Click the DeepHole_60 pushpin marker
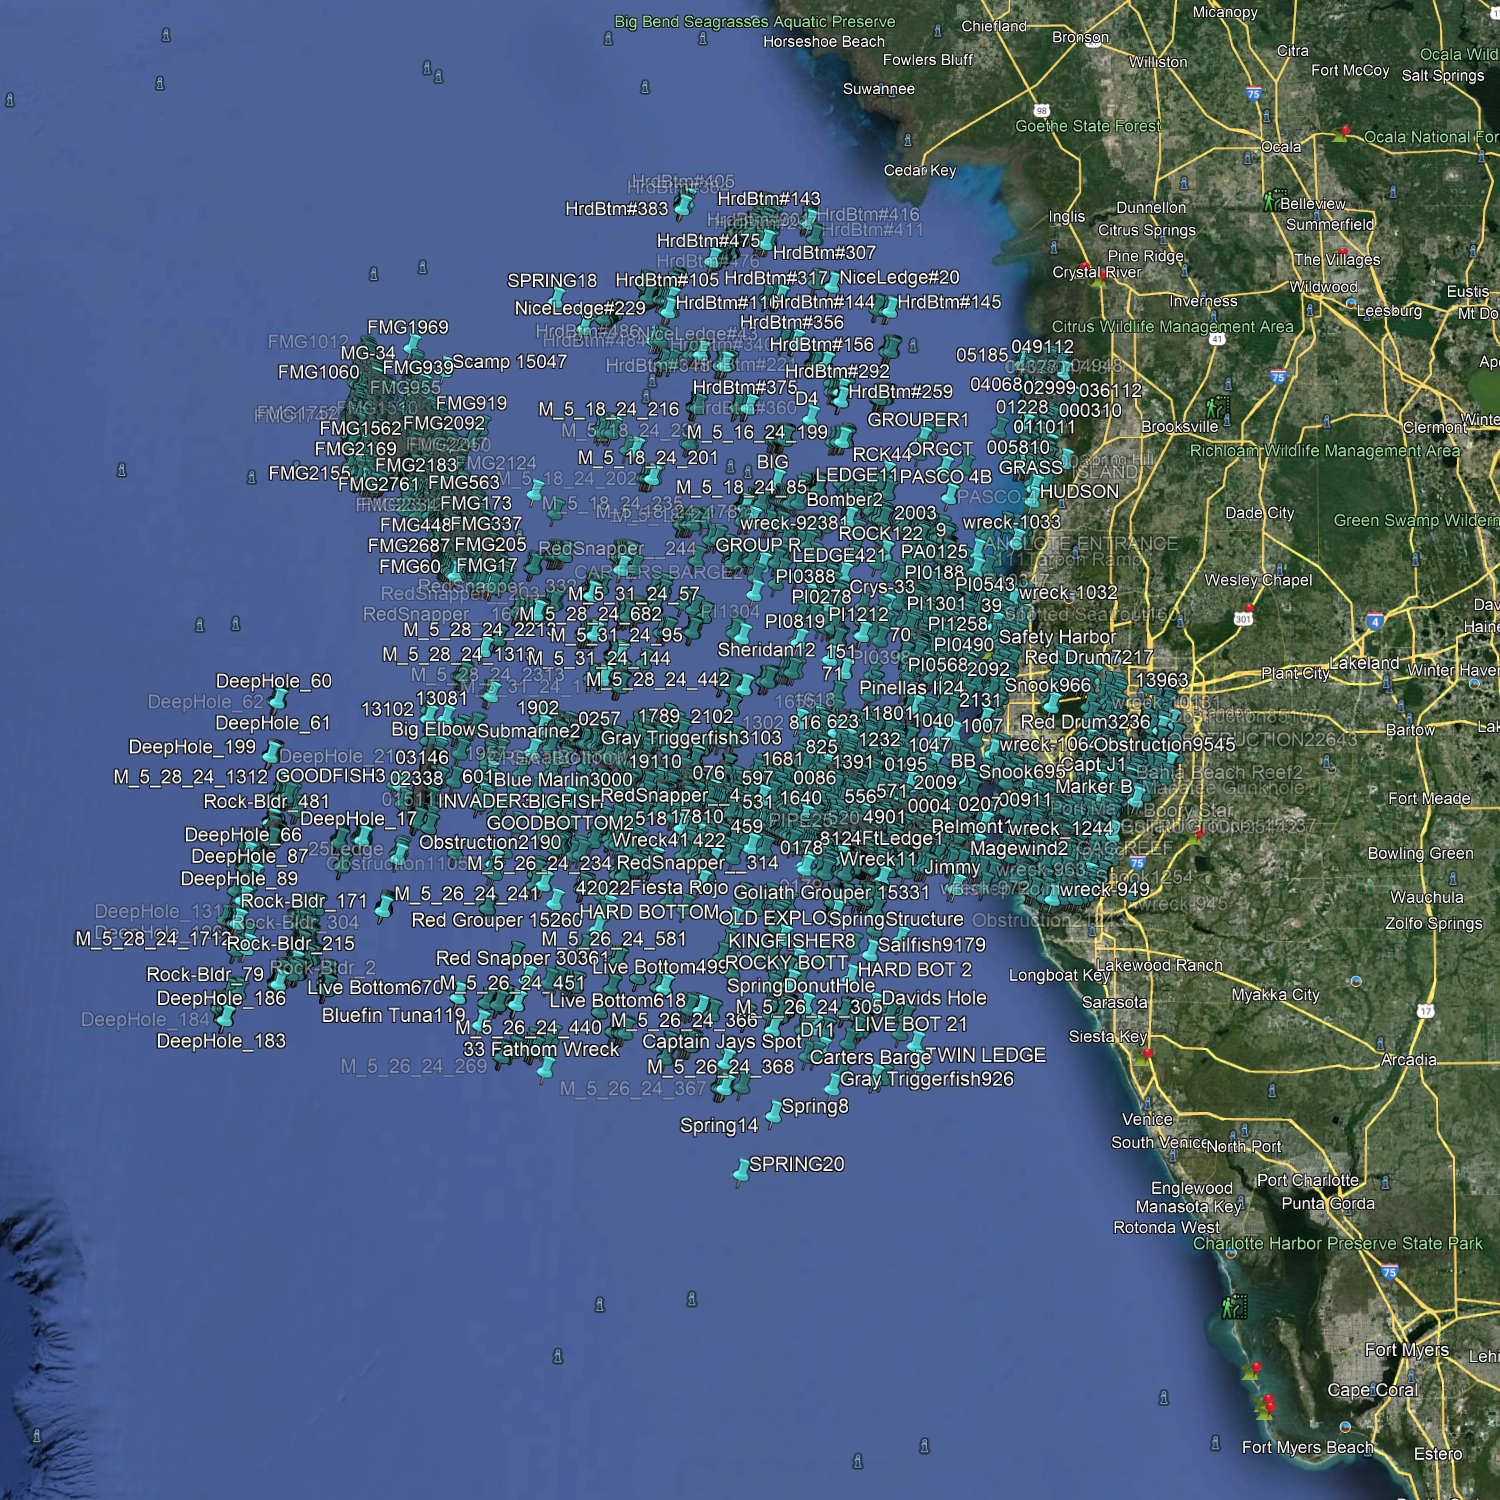Image resolution: width=1500 pixels, height=1500 pixels. 279,700
